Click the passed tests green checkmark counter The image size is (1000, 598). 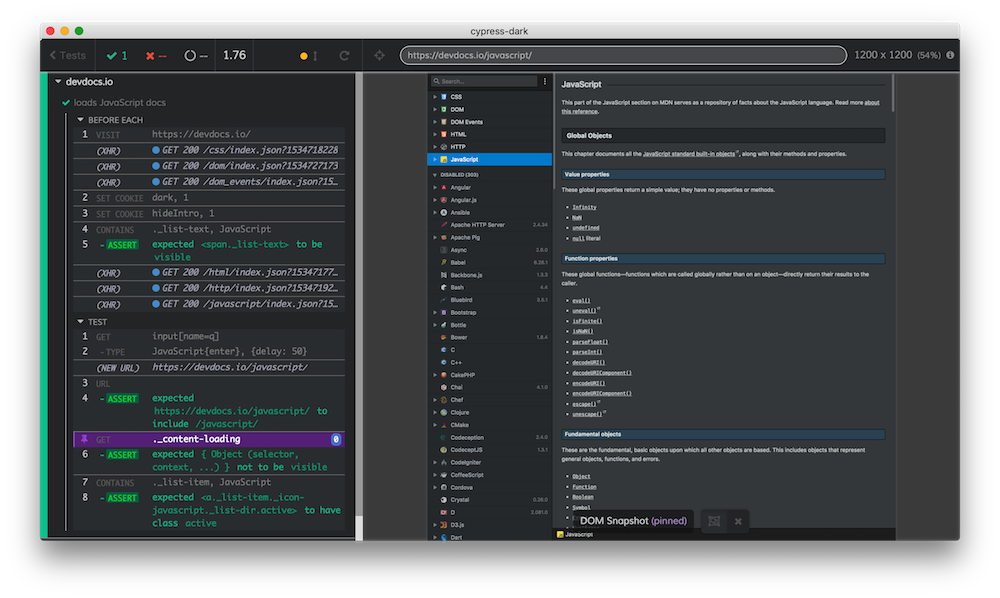(x=117, y=55)
